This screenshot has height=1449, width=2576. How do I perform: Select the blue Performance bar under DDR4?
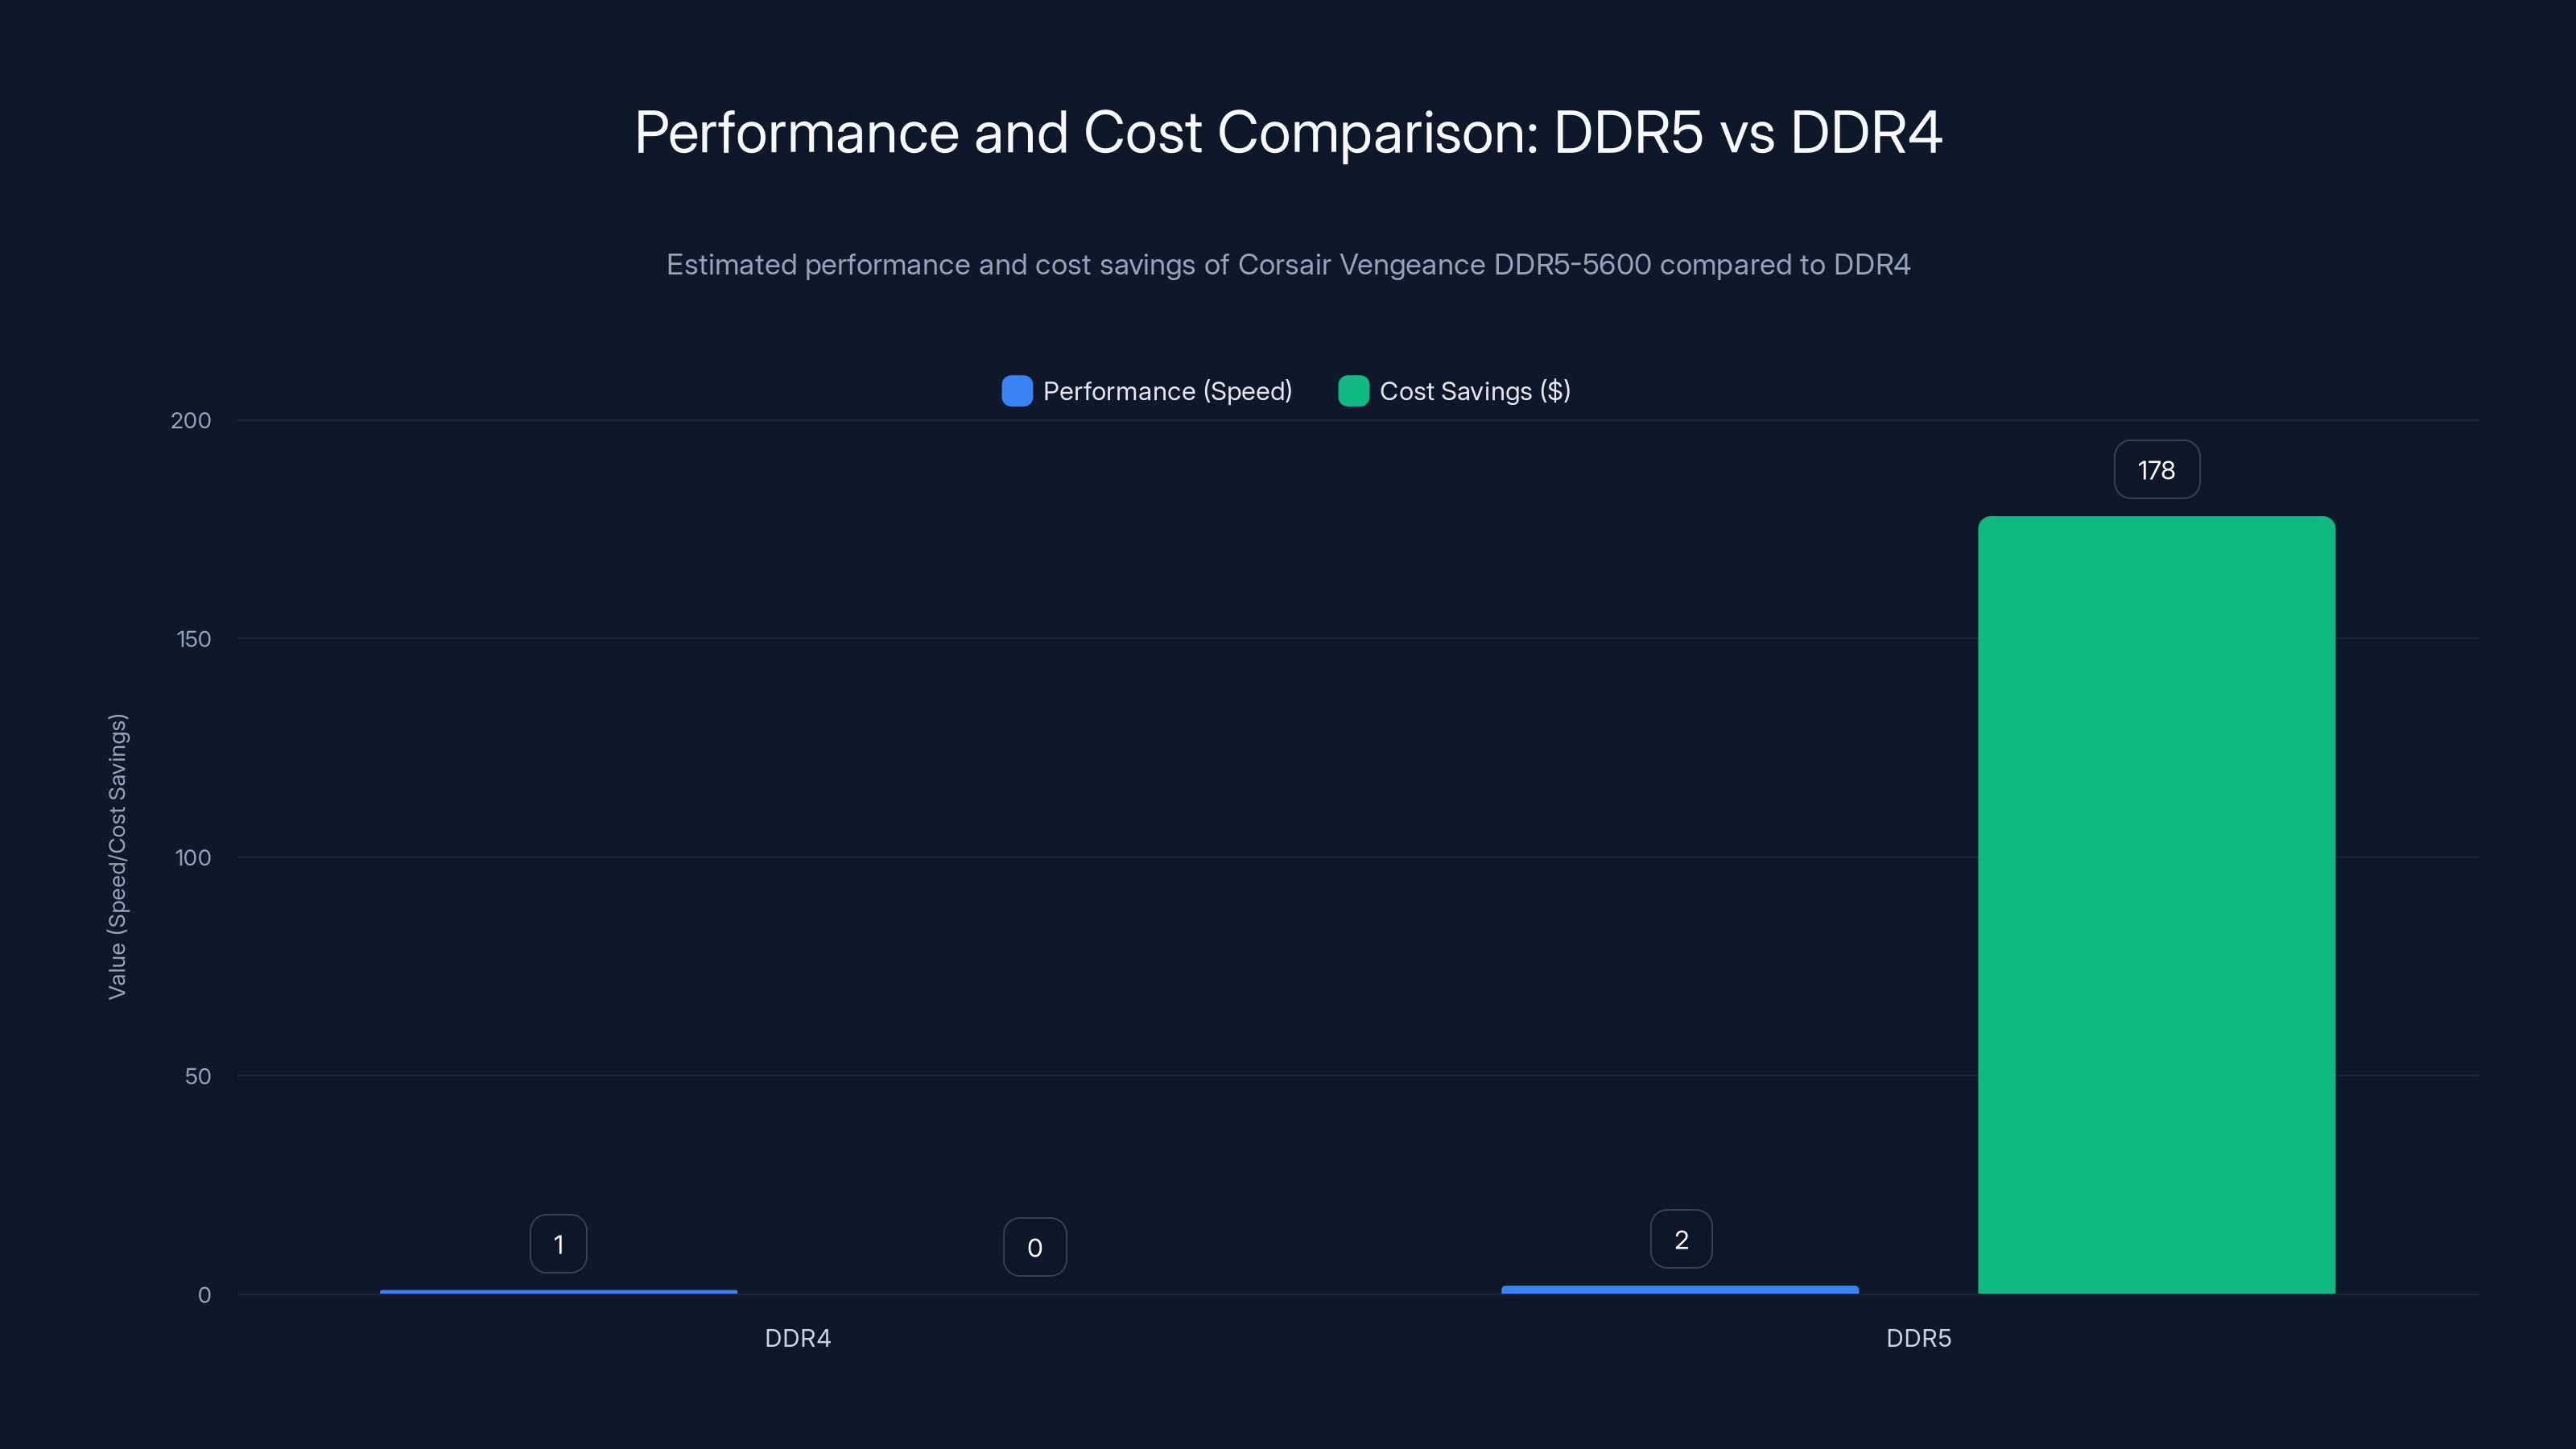[x=558, y=1291]
